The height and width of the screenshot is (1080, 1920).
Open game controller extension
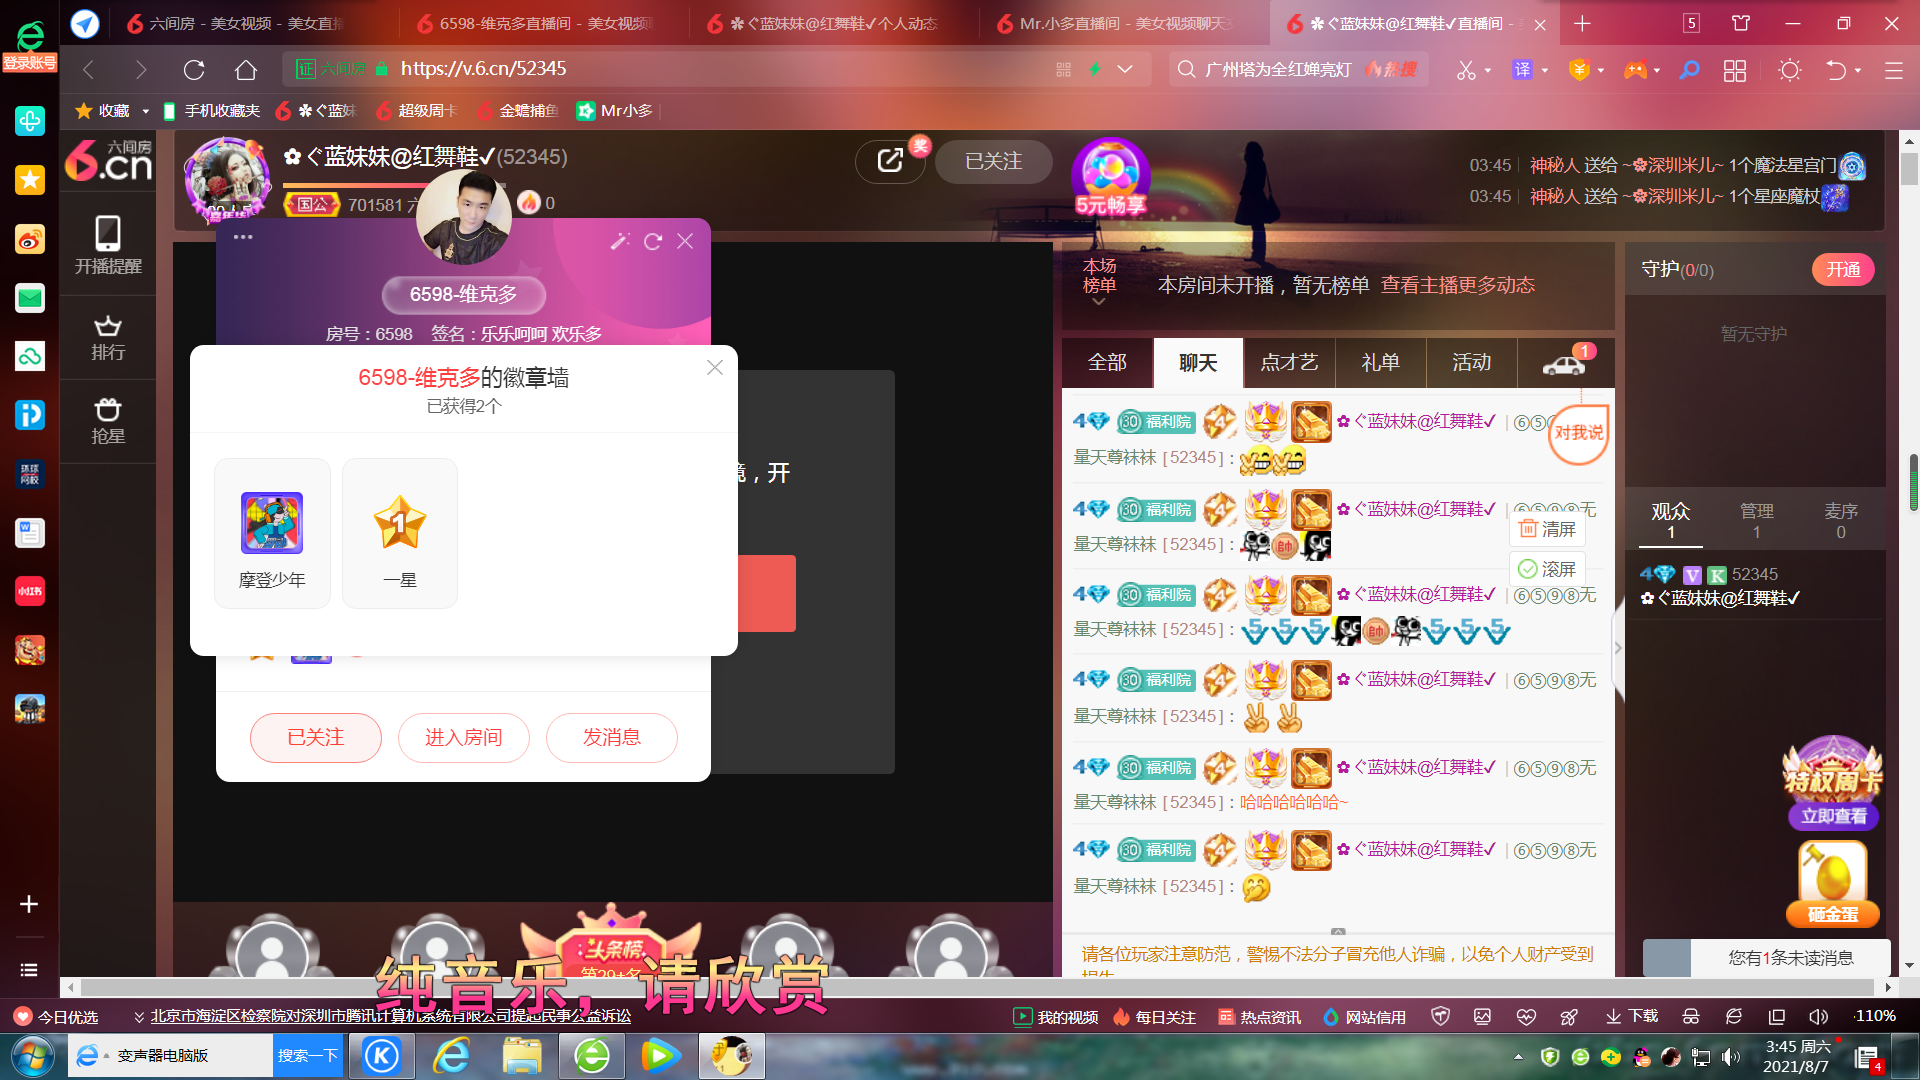(x=1635, y=69)
